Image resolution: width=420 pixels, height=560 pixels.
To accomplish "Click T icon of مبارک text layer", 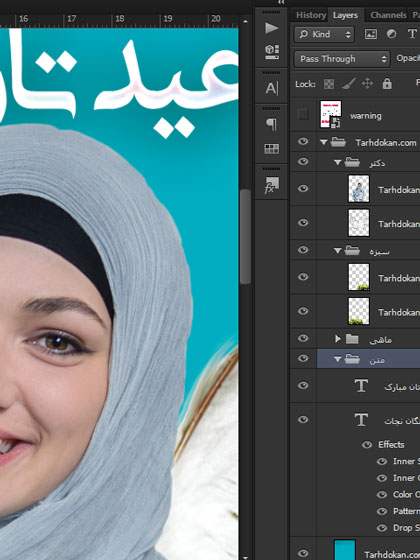I will (361, 386).
